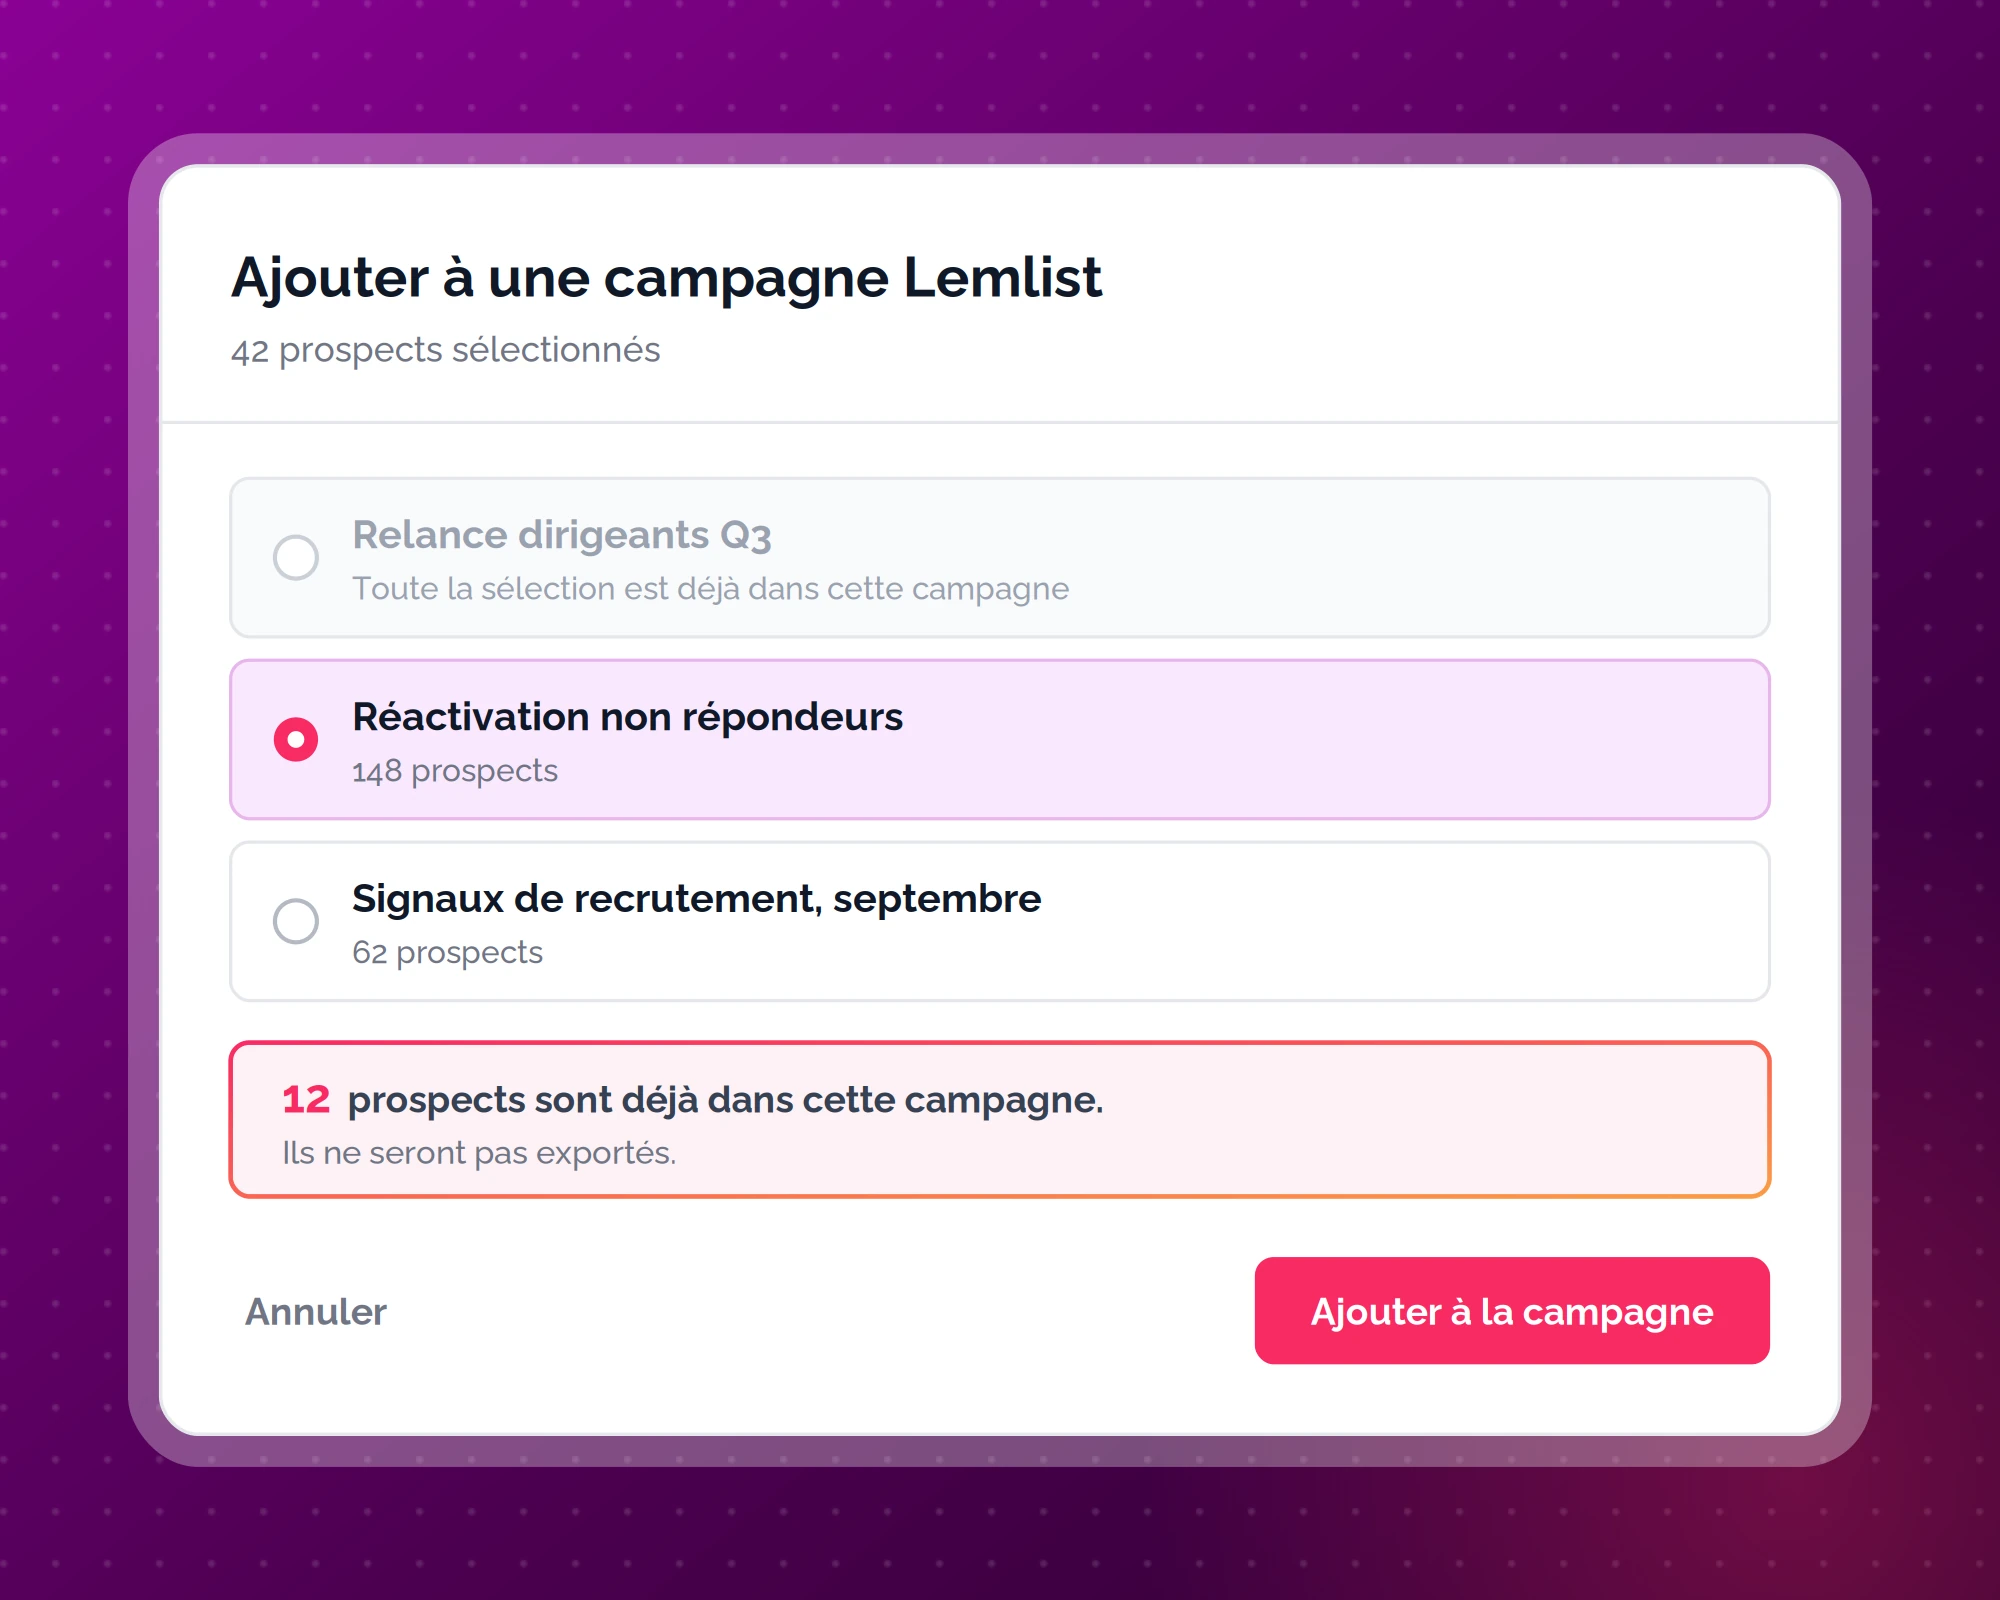Choose the "Signaux de recrutement, septembre" campaign title

(x=697, y=899)
